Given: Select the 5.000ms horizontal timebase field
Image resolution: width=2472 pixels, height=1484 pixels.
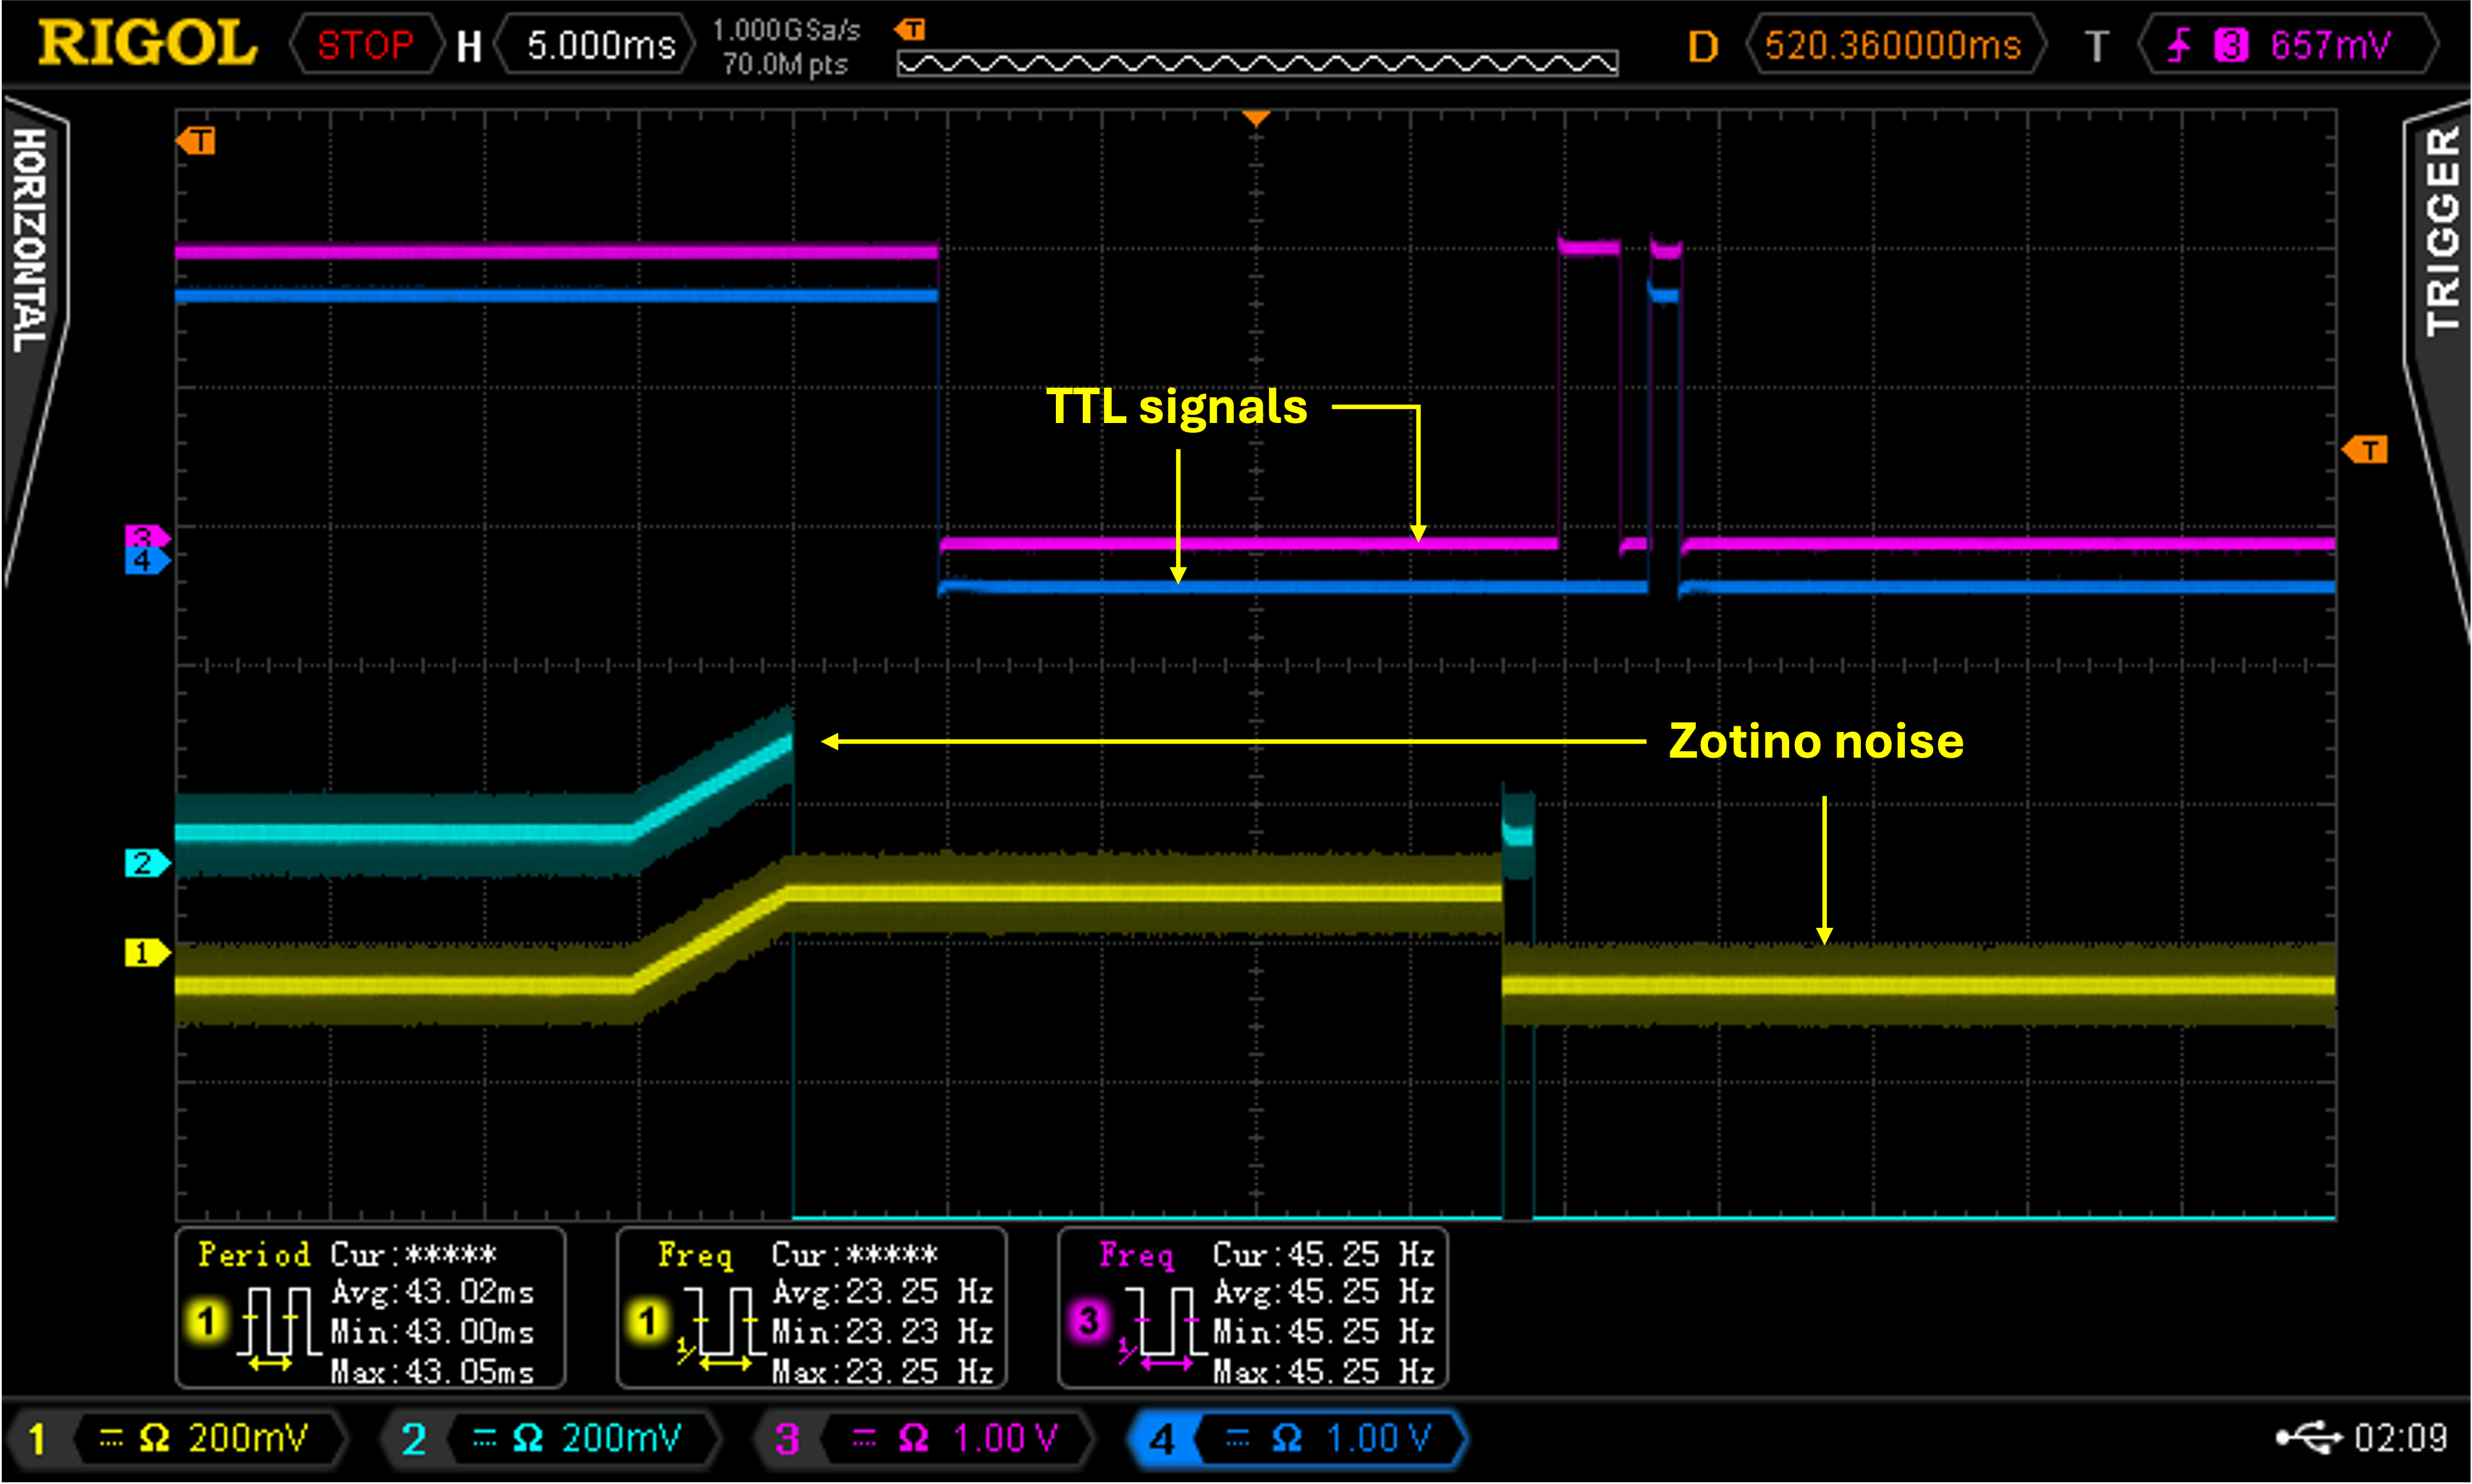Looking at the screenshot, I should 600,45.
